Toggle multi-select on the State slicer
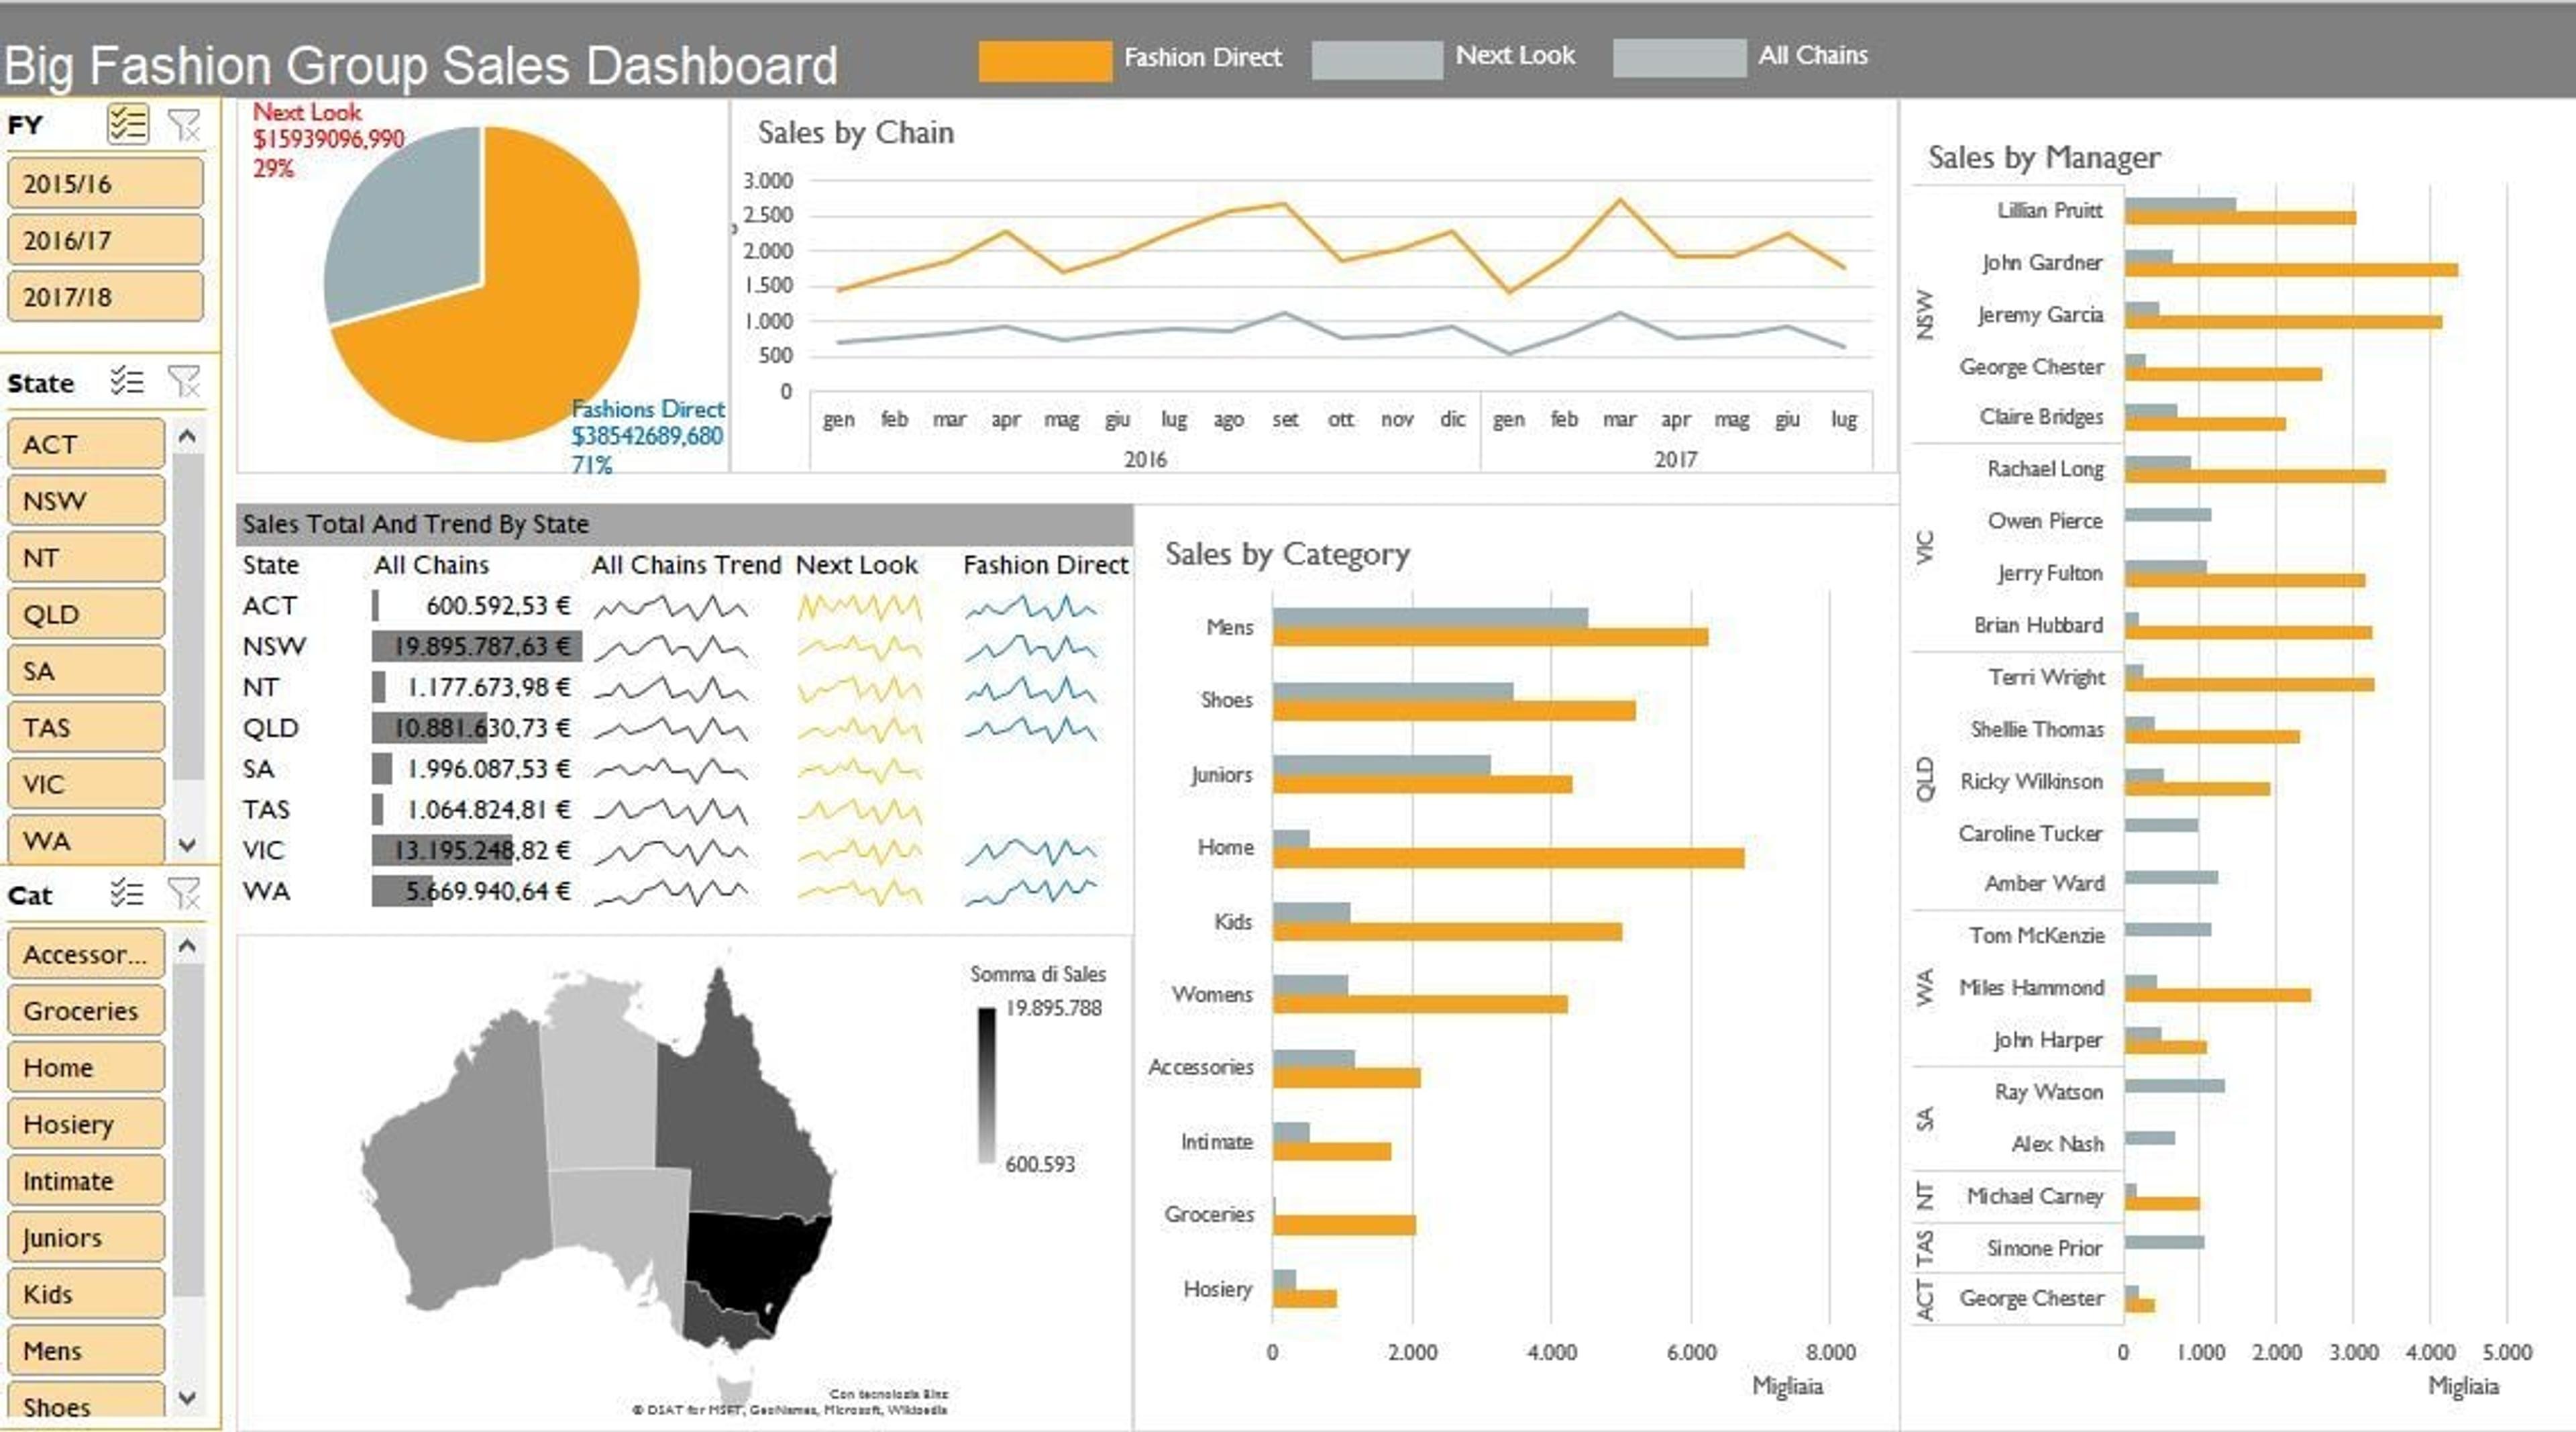Screen dimensions: 2576x1432 [x=128, y=382]
